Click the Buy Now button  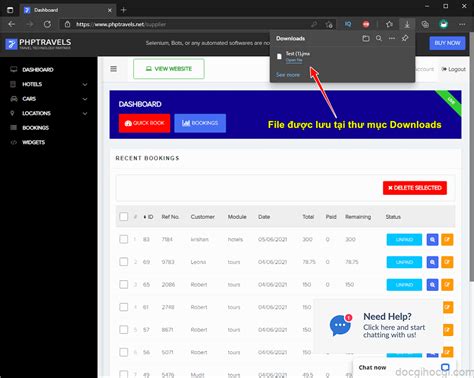tap(447, 43)
